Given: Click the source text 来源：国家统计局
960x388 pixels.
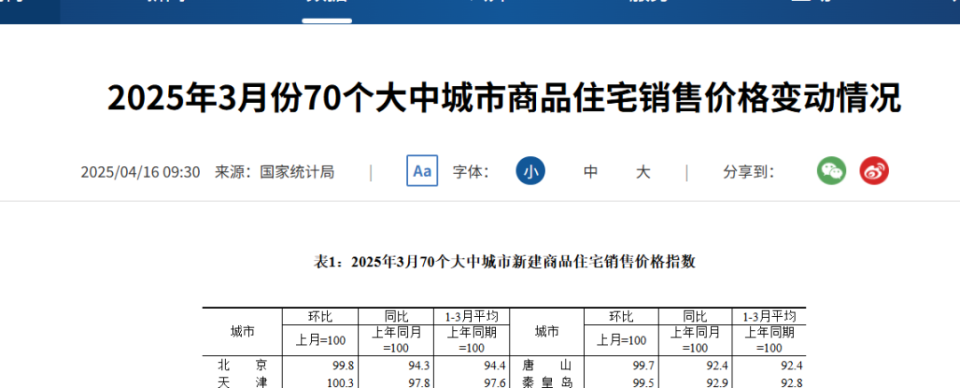Looking at the screenshot, I should coord(274,172).
